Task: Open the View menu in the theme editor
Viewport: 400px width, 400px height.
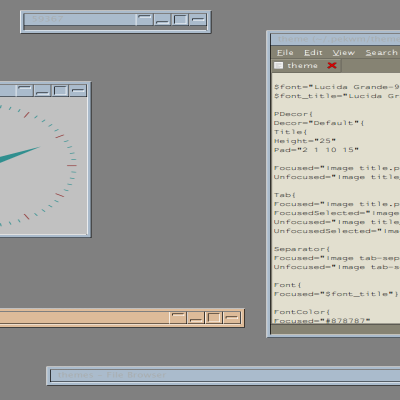Action: coord(344,53)
